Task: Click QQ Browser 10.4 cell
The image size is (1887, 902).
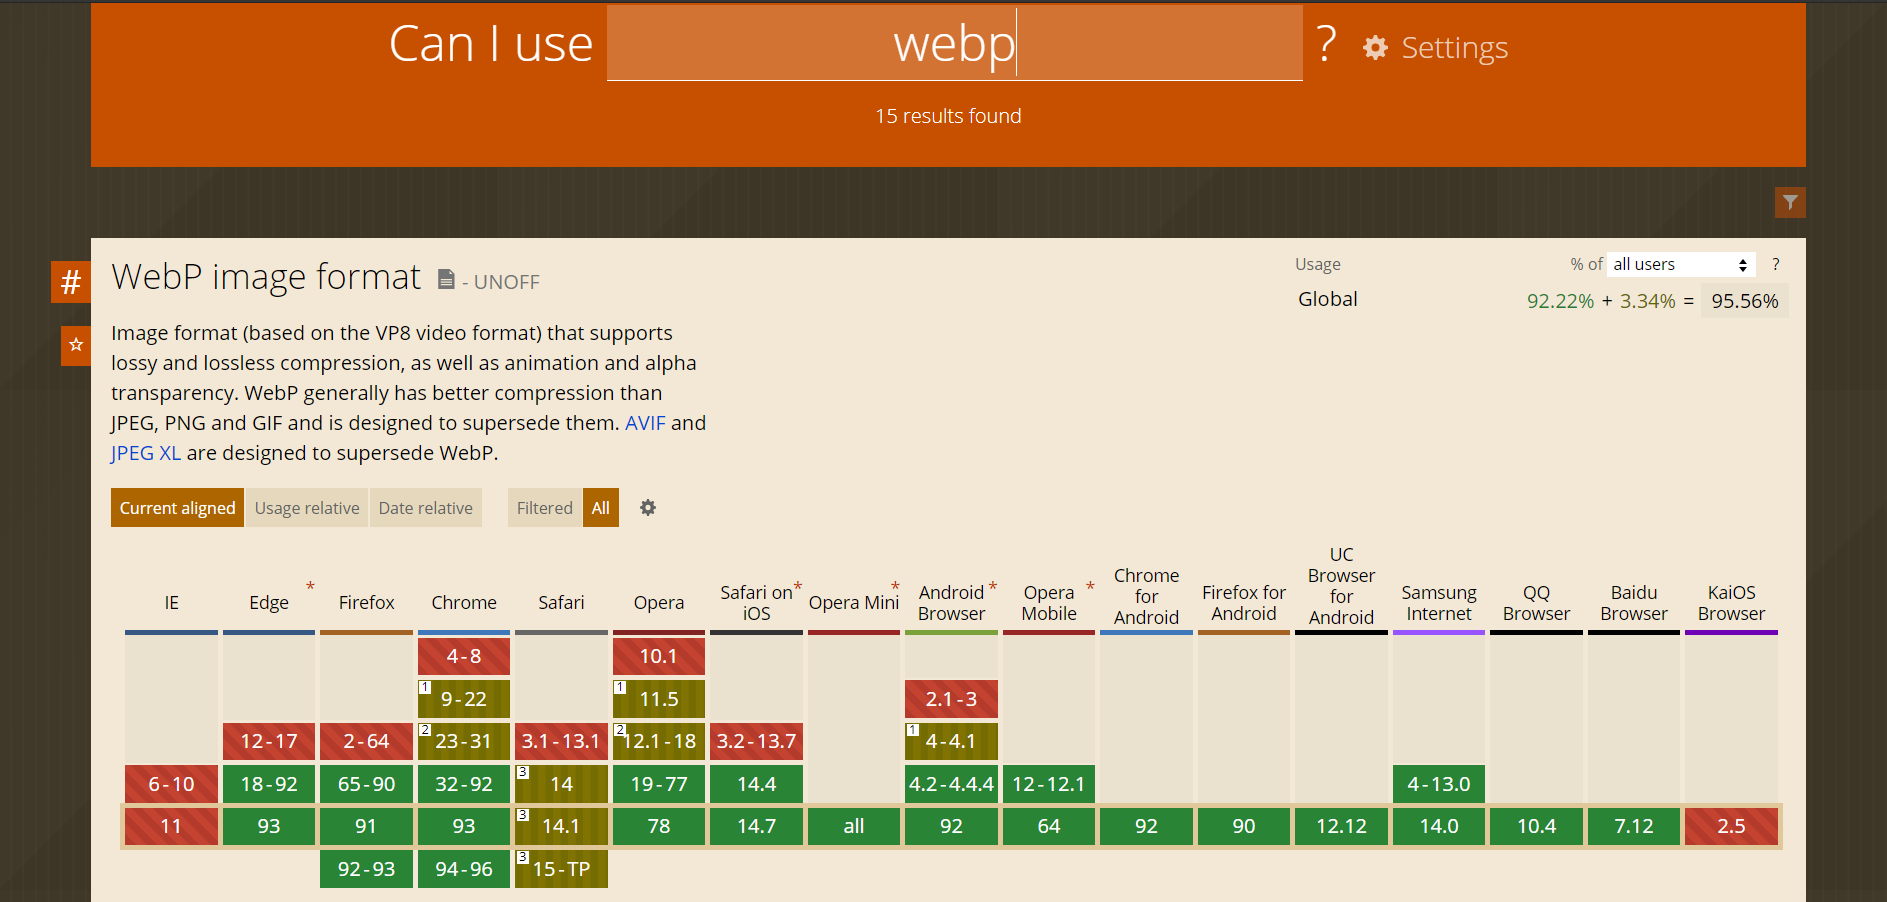Action: point(1536,827)
